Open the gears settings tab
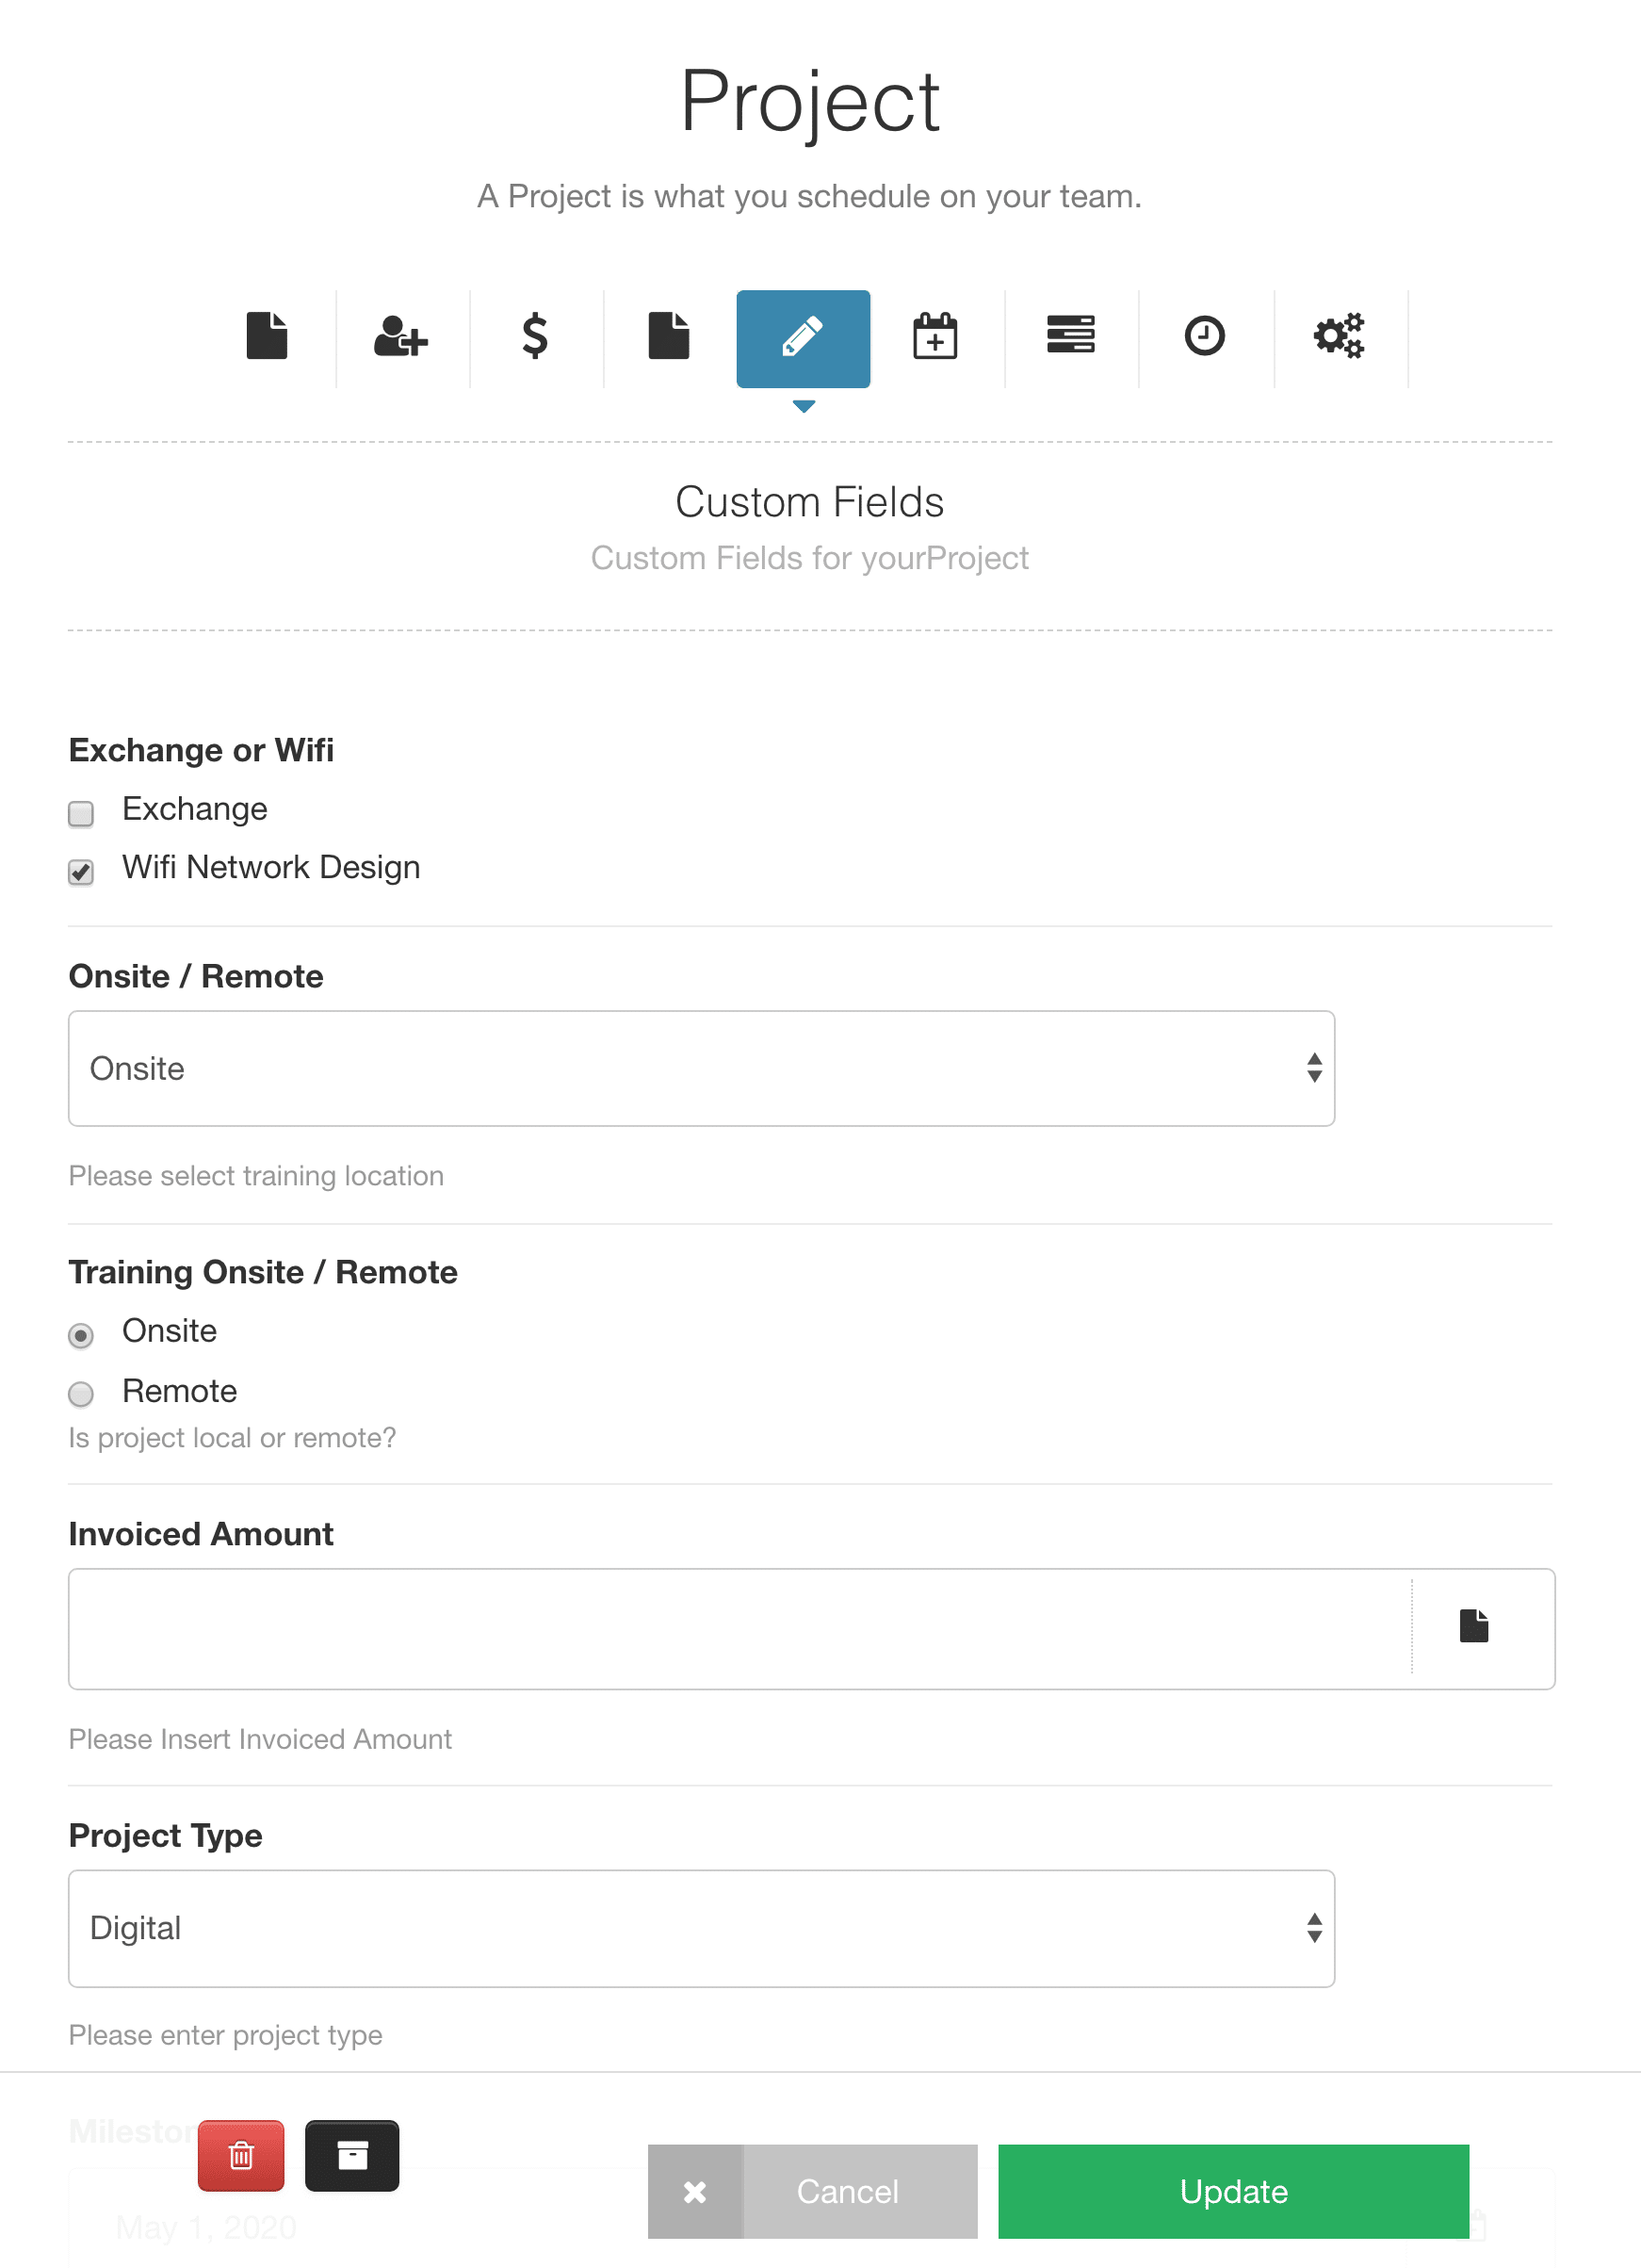The height and width of the screenshot is (2268, 1641). (x=1339, y=337)
